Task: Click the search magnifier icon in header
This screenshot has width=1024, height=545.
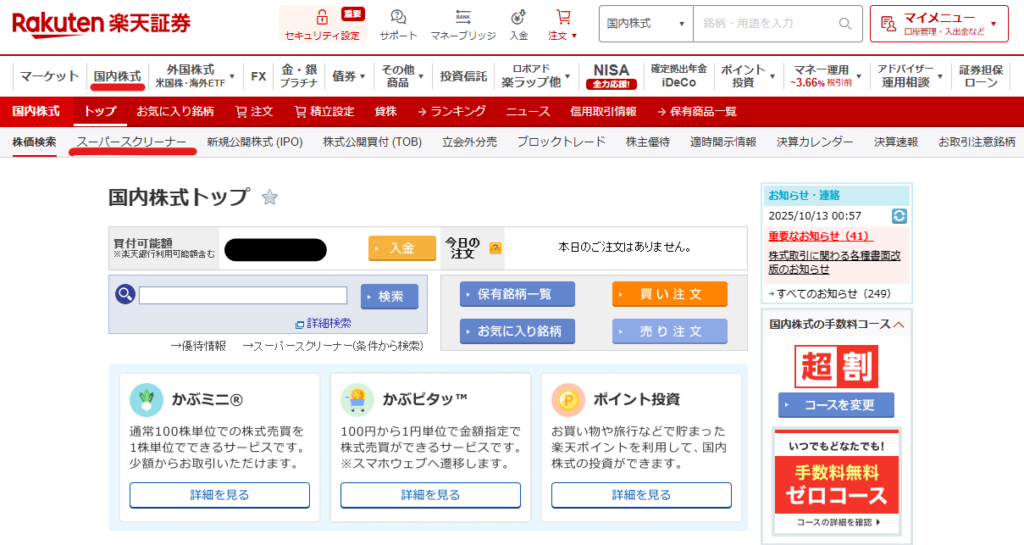Action: pyautogui.click(x=845, y=23)
